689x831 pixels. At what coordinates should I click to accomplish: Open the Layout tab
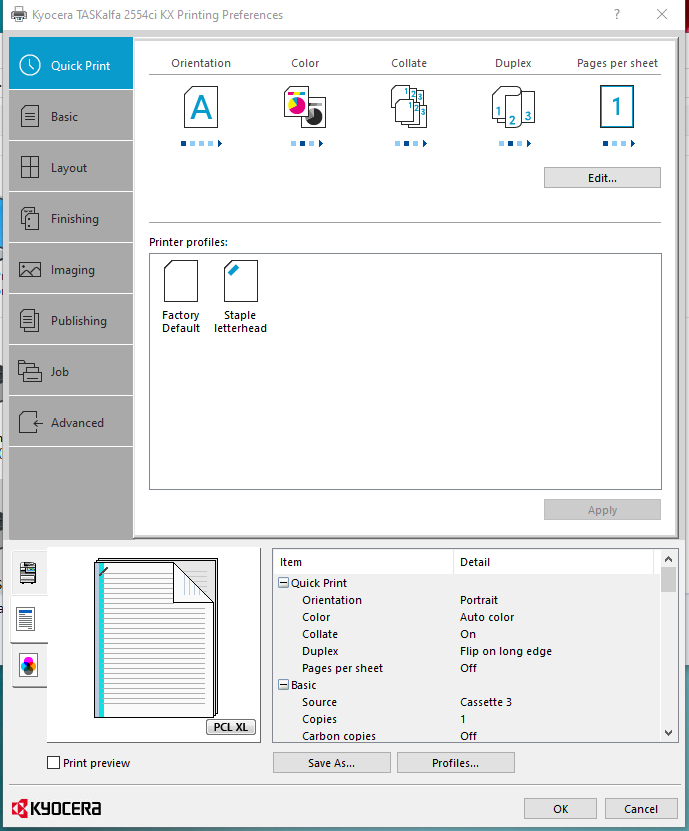tap(70, 166)
